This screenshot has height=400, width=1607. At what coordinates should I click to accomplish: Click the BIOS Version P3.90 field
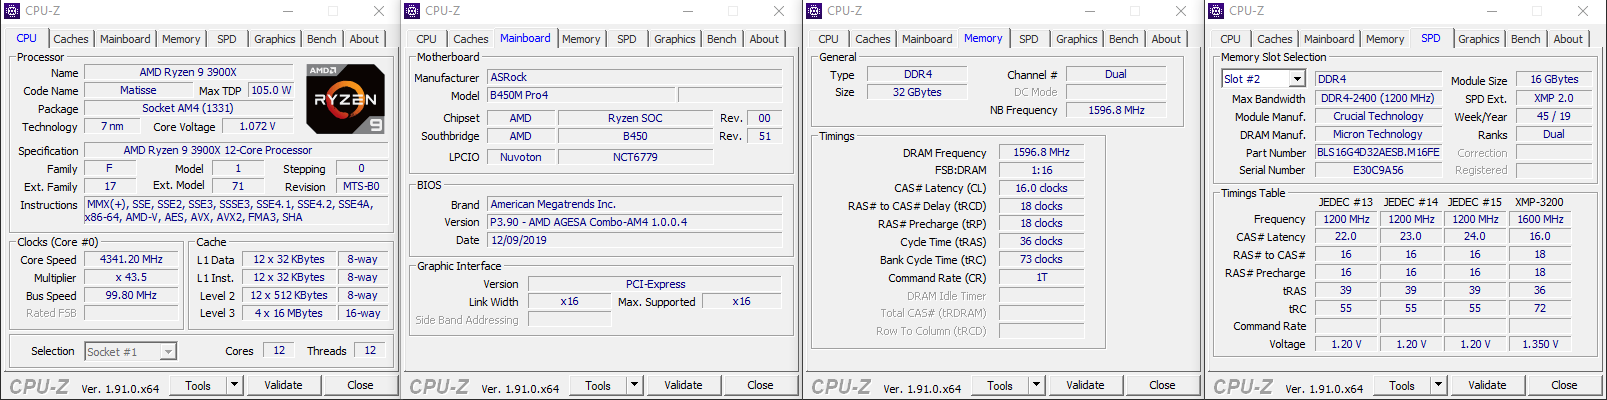635,222
